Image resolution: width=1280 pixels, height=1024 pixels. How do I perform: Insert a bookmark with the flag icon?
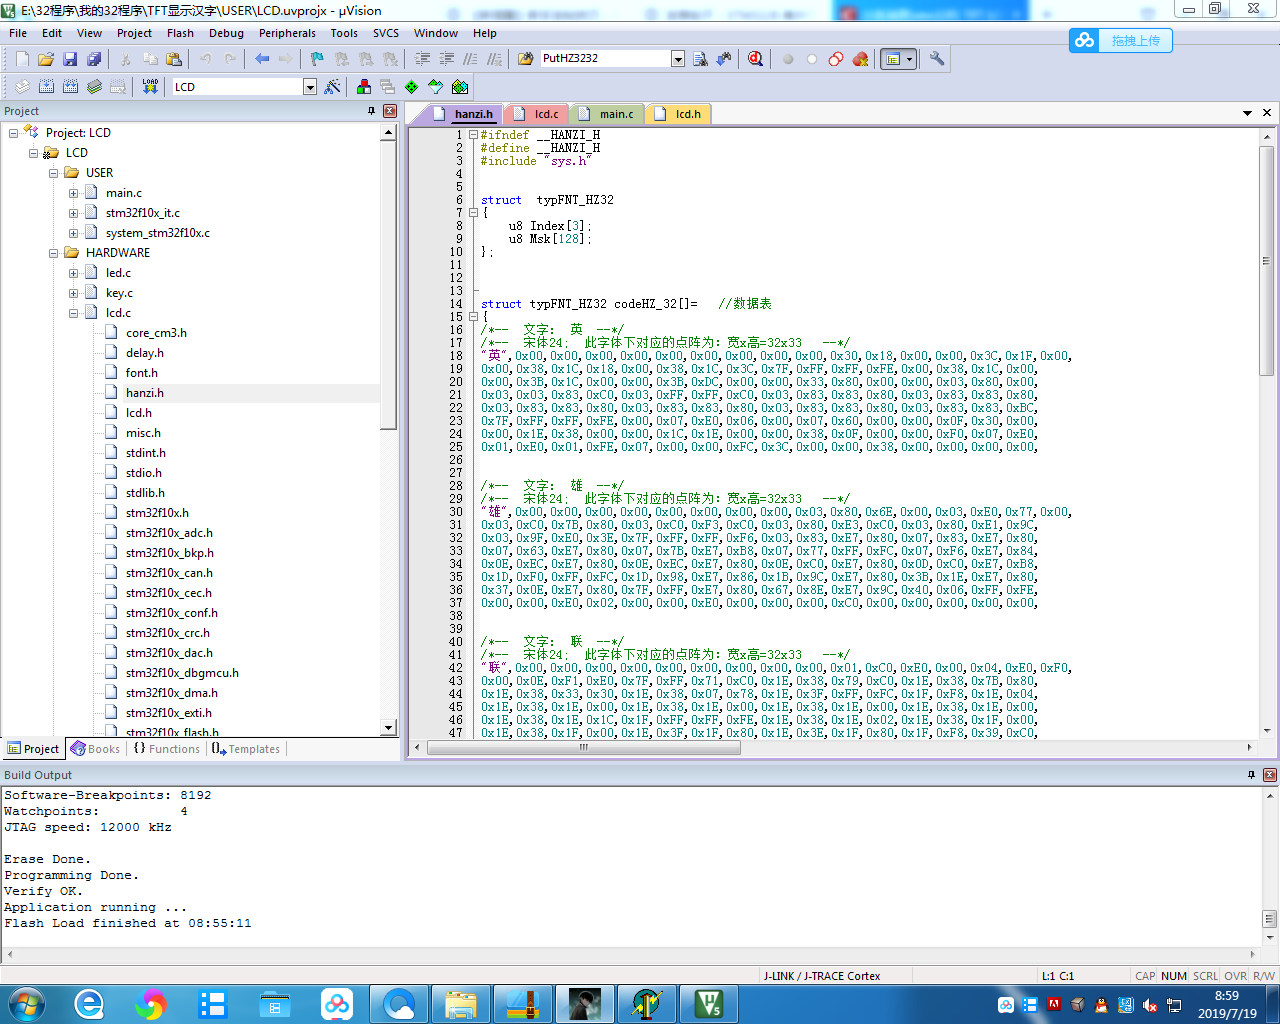point(317,59)
